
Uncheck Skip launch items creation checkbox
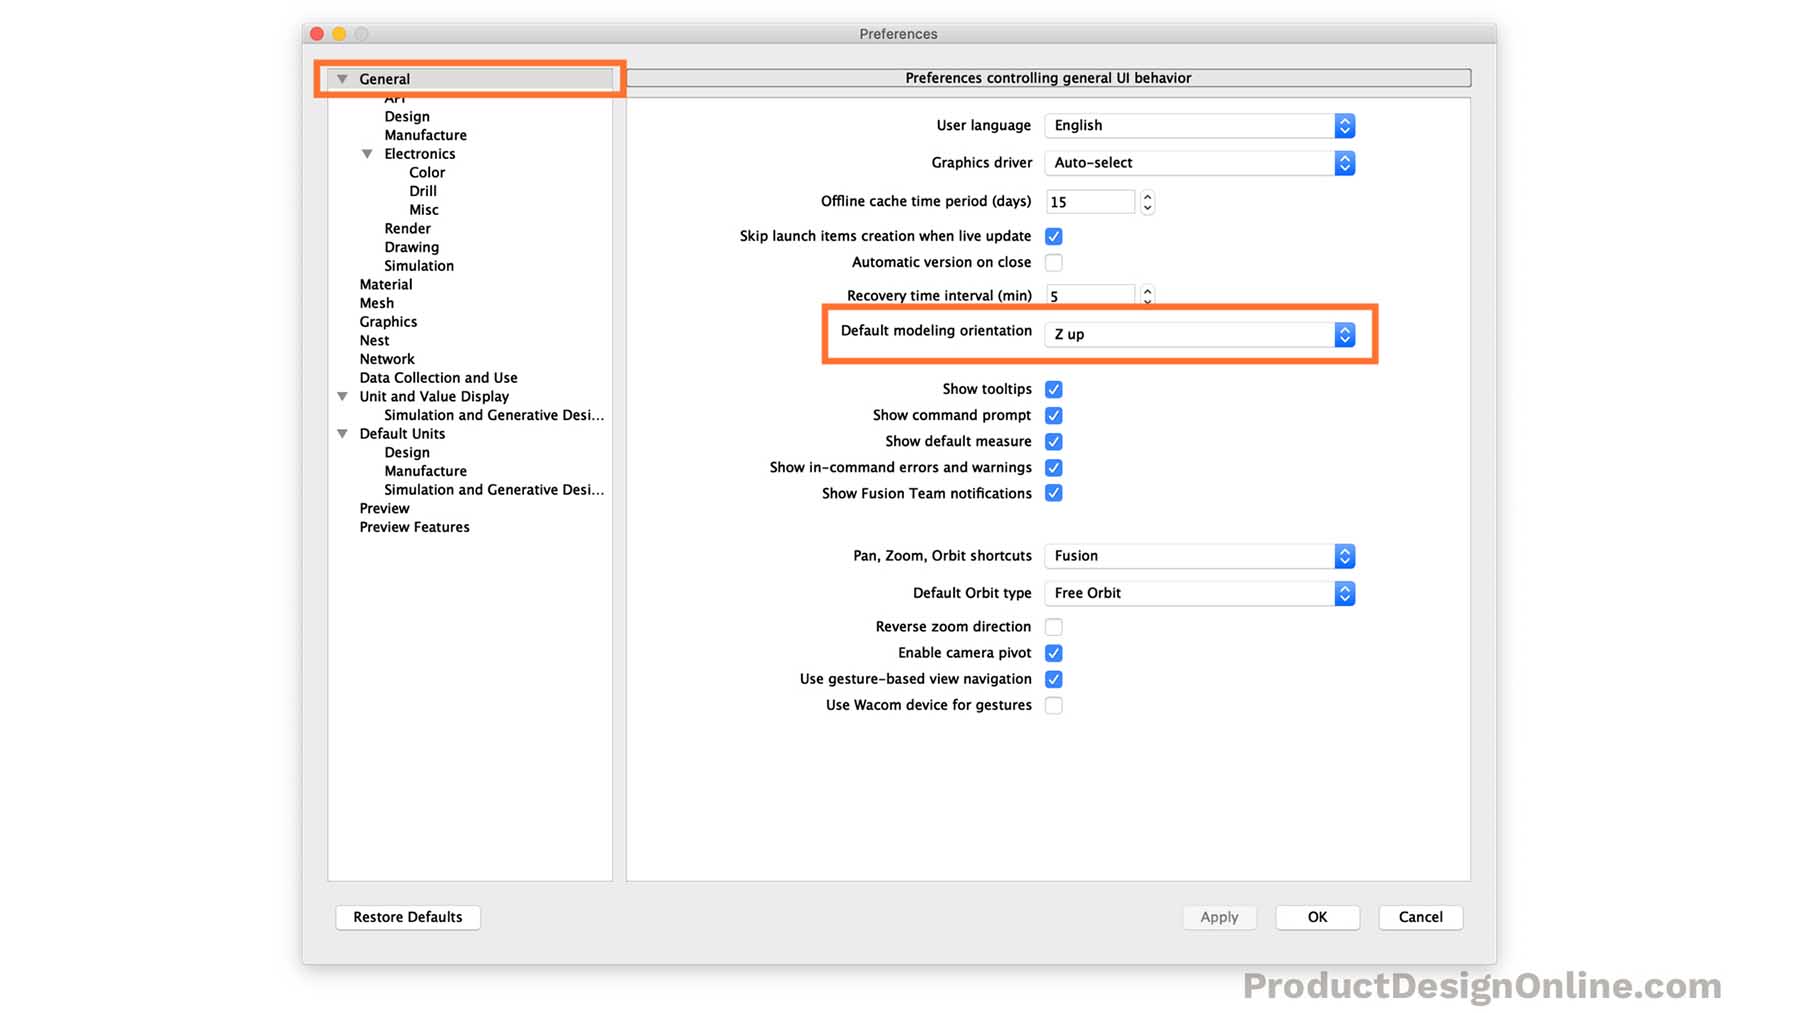click(1053, 237)
